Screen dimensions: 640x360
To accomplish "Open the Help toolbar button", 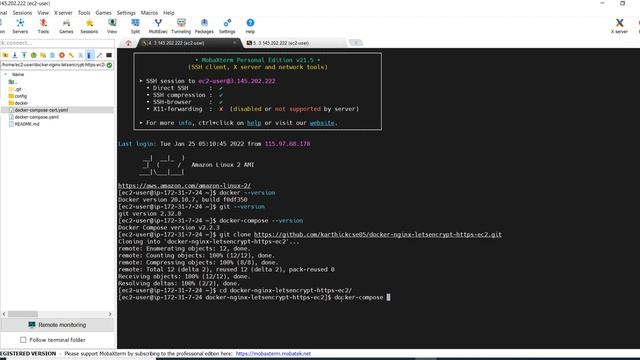I will (x=250, y=26).
